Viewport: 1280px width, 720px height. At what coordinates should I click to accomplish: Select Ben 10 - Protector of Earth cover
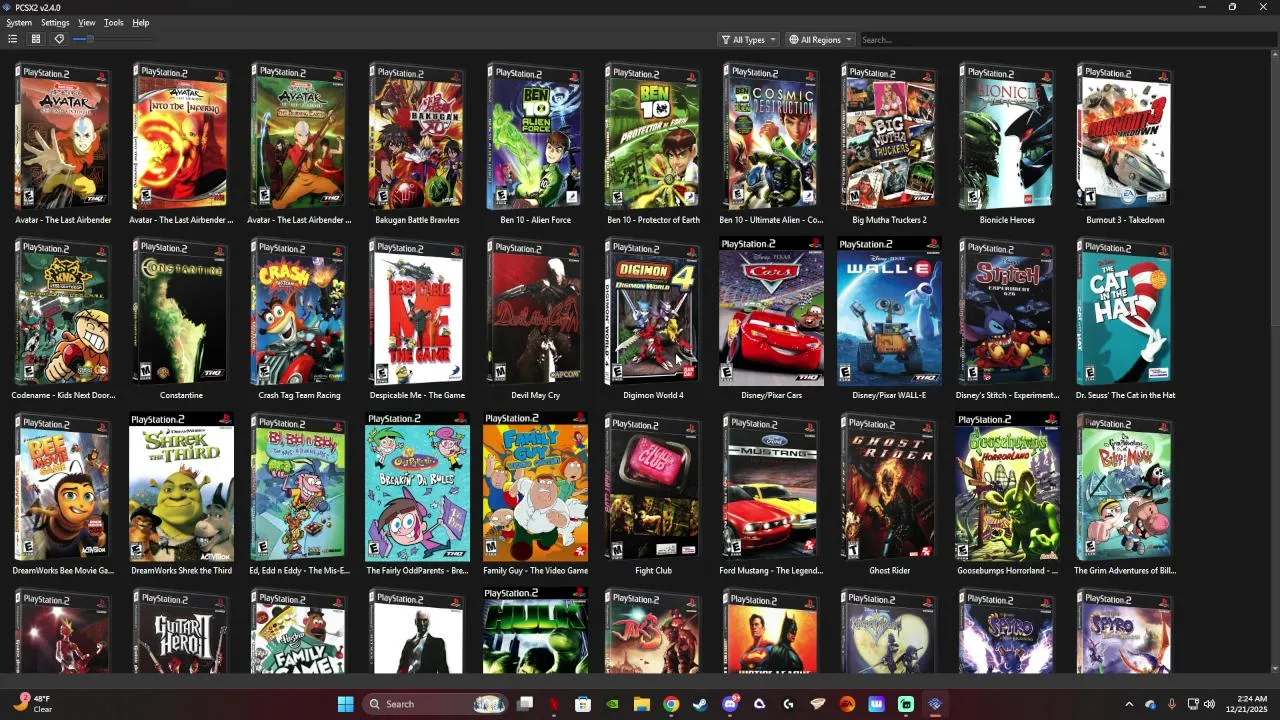(x=653, y=137)
